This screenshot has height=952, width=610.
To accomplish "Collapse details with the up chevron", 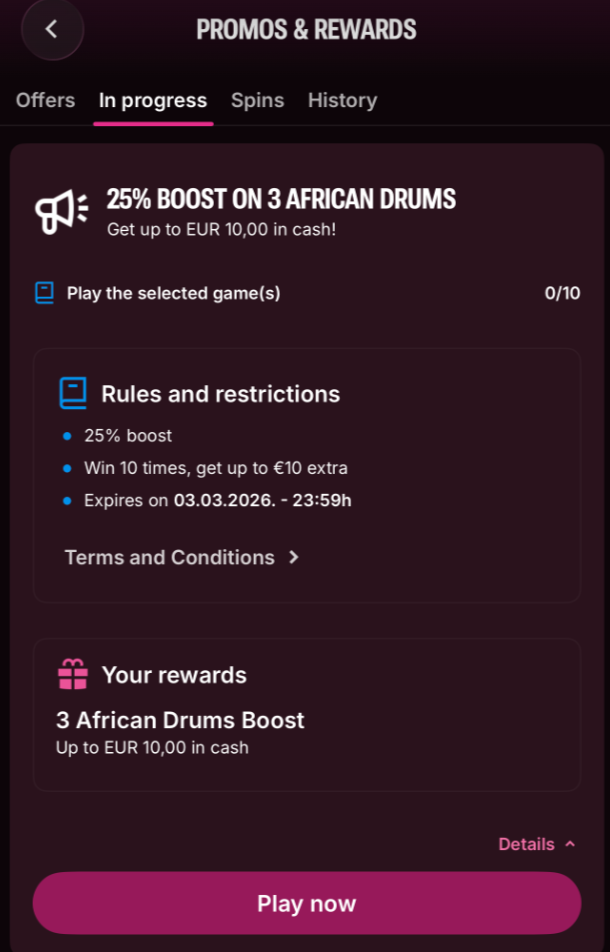I will (570, 844).
